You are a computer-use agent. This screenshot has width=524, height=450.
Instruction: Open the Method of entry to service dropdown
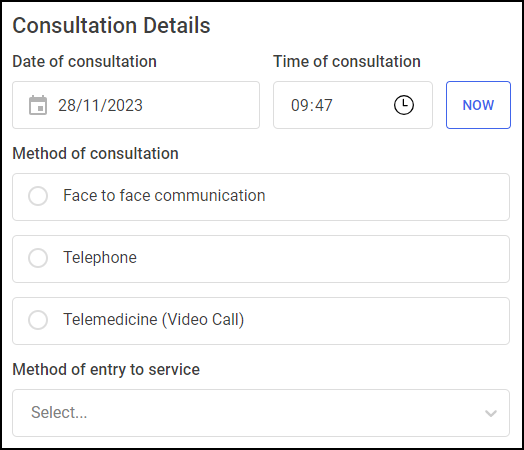tap(261, 413)
